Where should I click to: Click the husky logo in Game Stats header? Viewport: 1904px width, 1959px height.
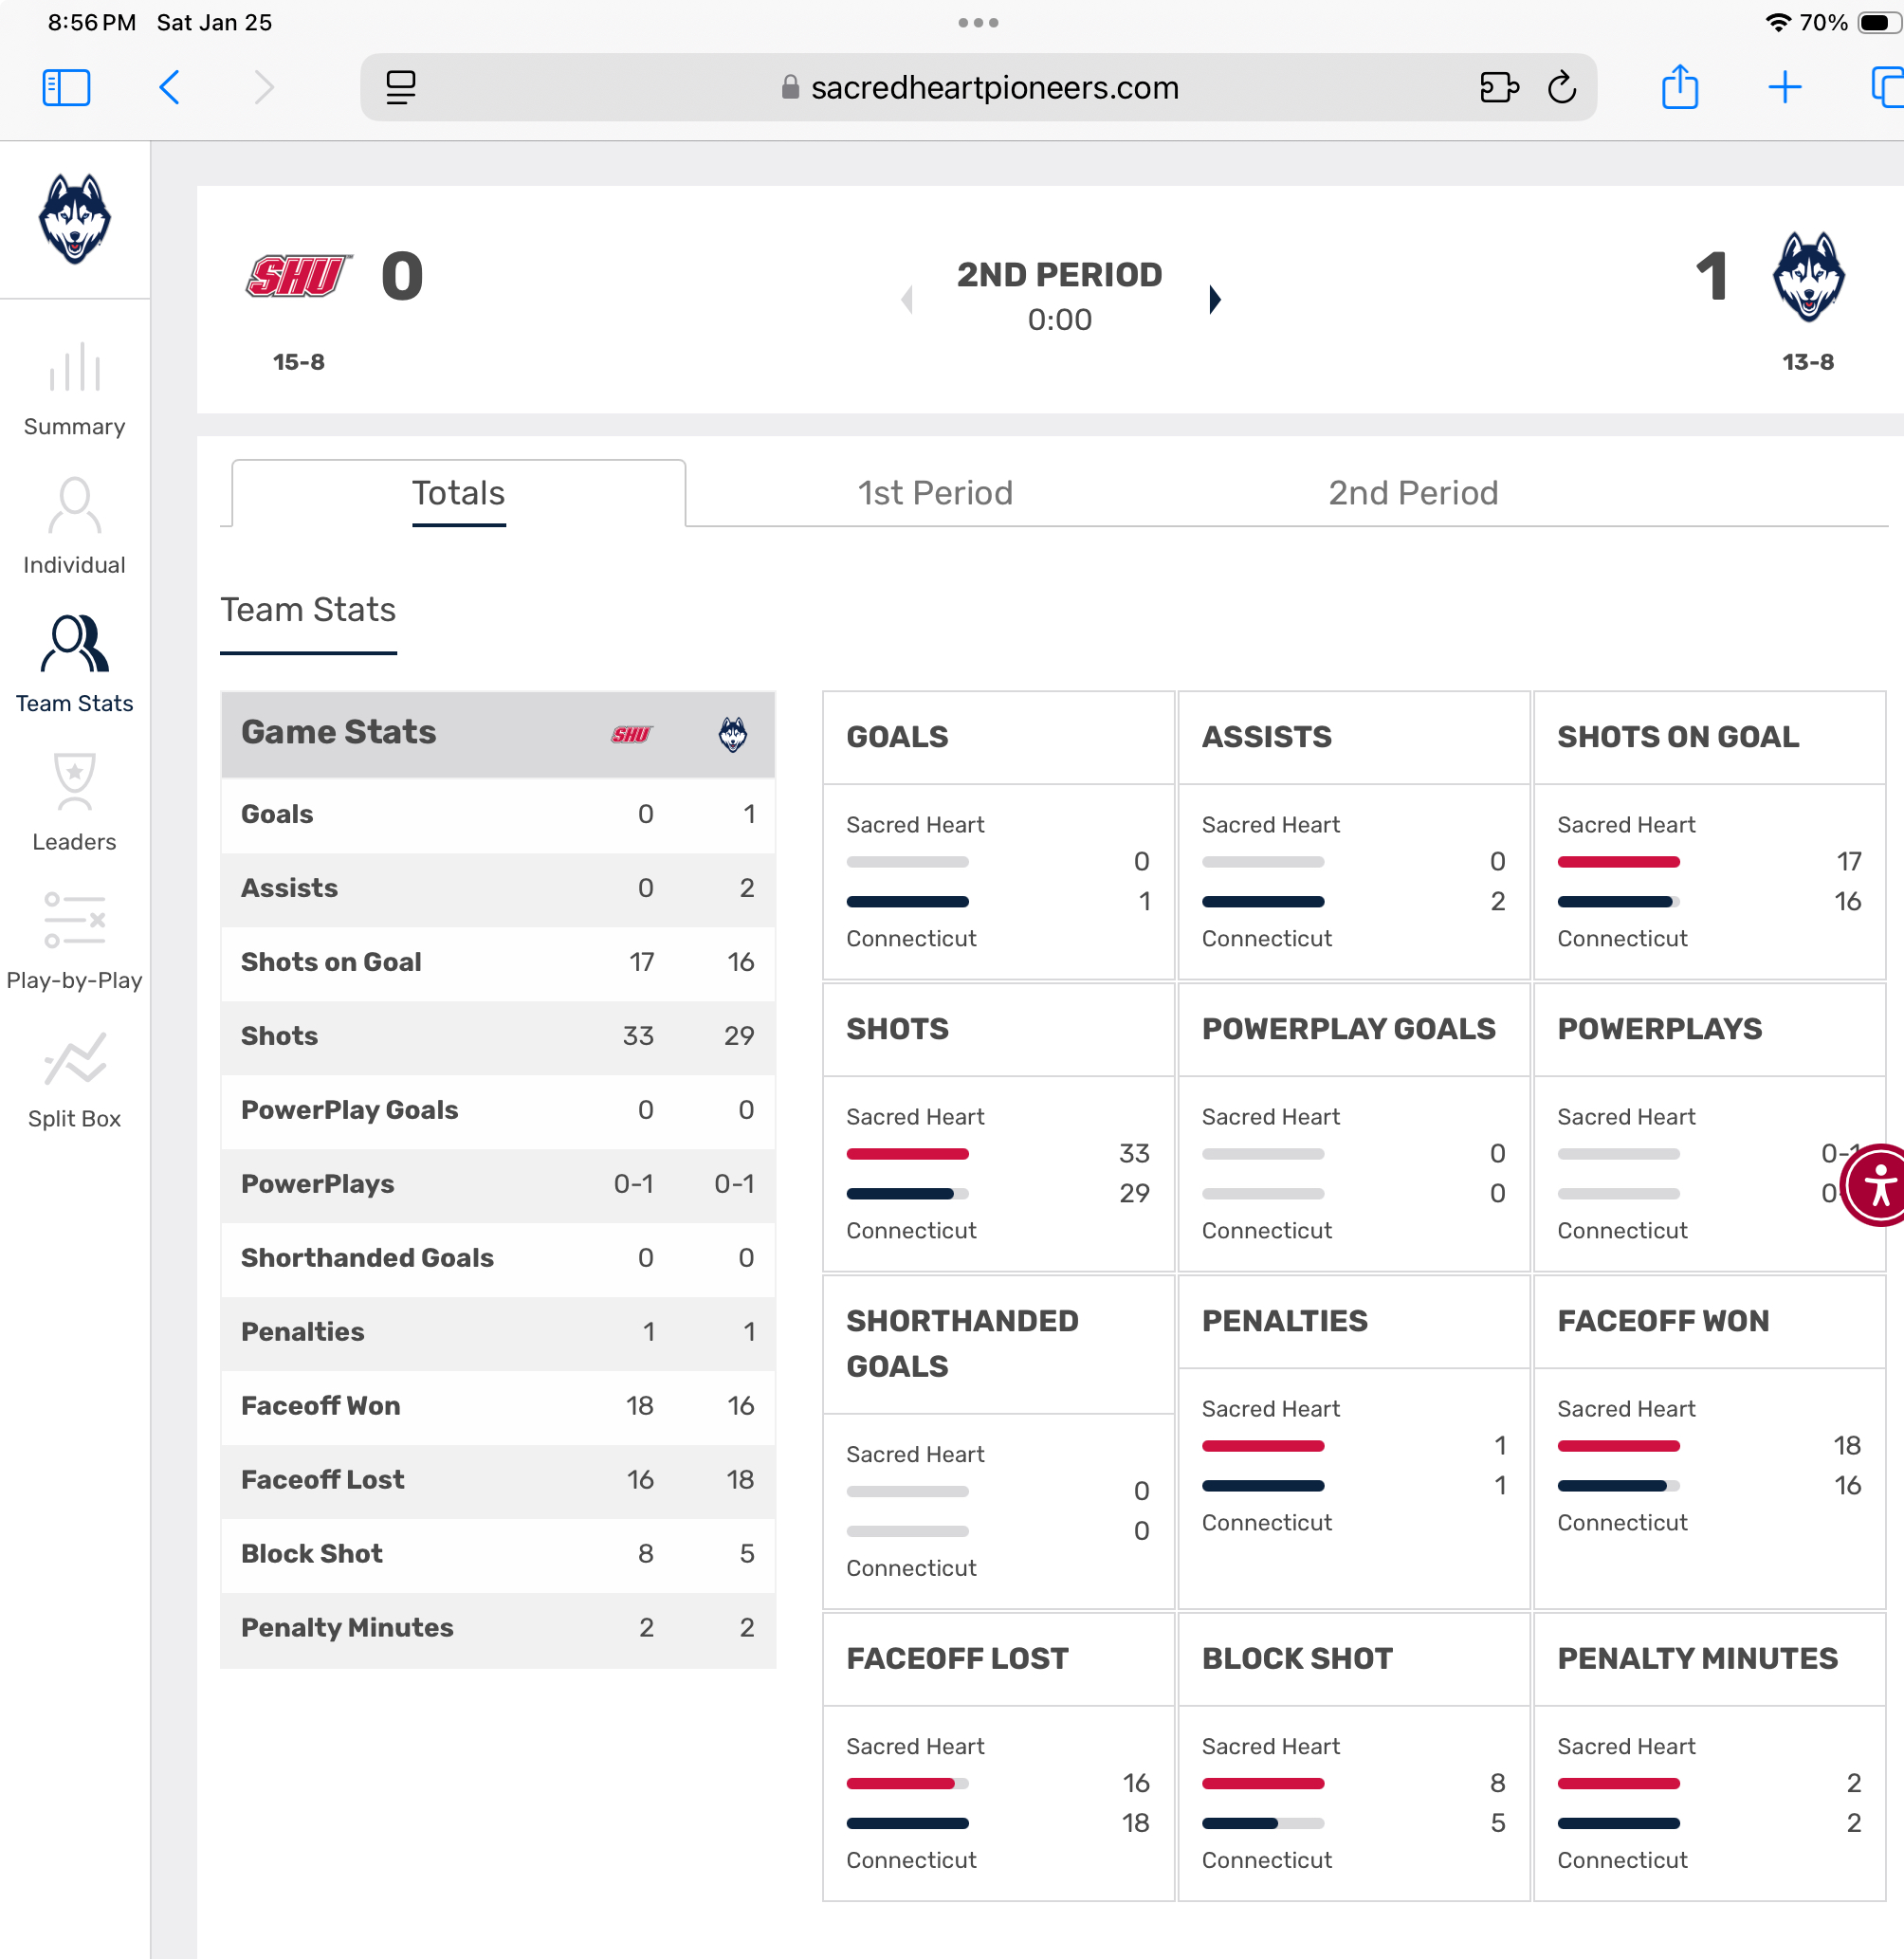(733, 735)
